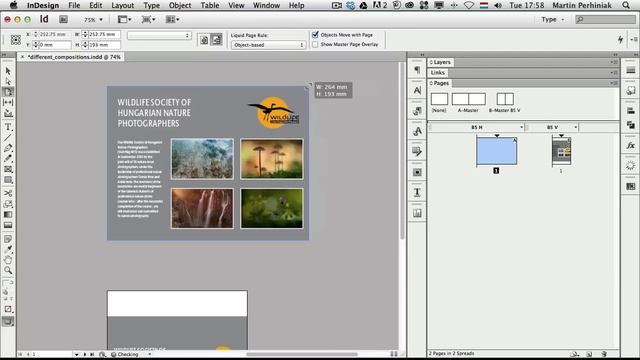
Task: Click the H height field
Action: click(x=104, y=45)
